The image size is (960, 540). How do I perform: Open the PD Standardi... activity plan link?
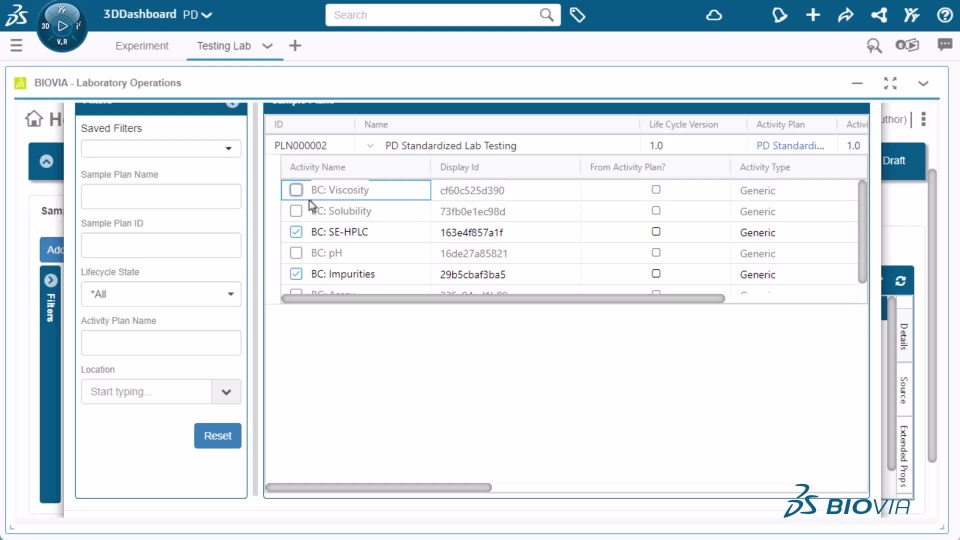790,146
